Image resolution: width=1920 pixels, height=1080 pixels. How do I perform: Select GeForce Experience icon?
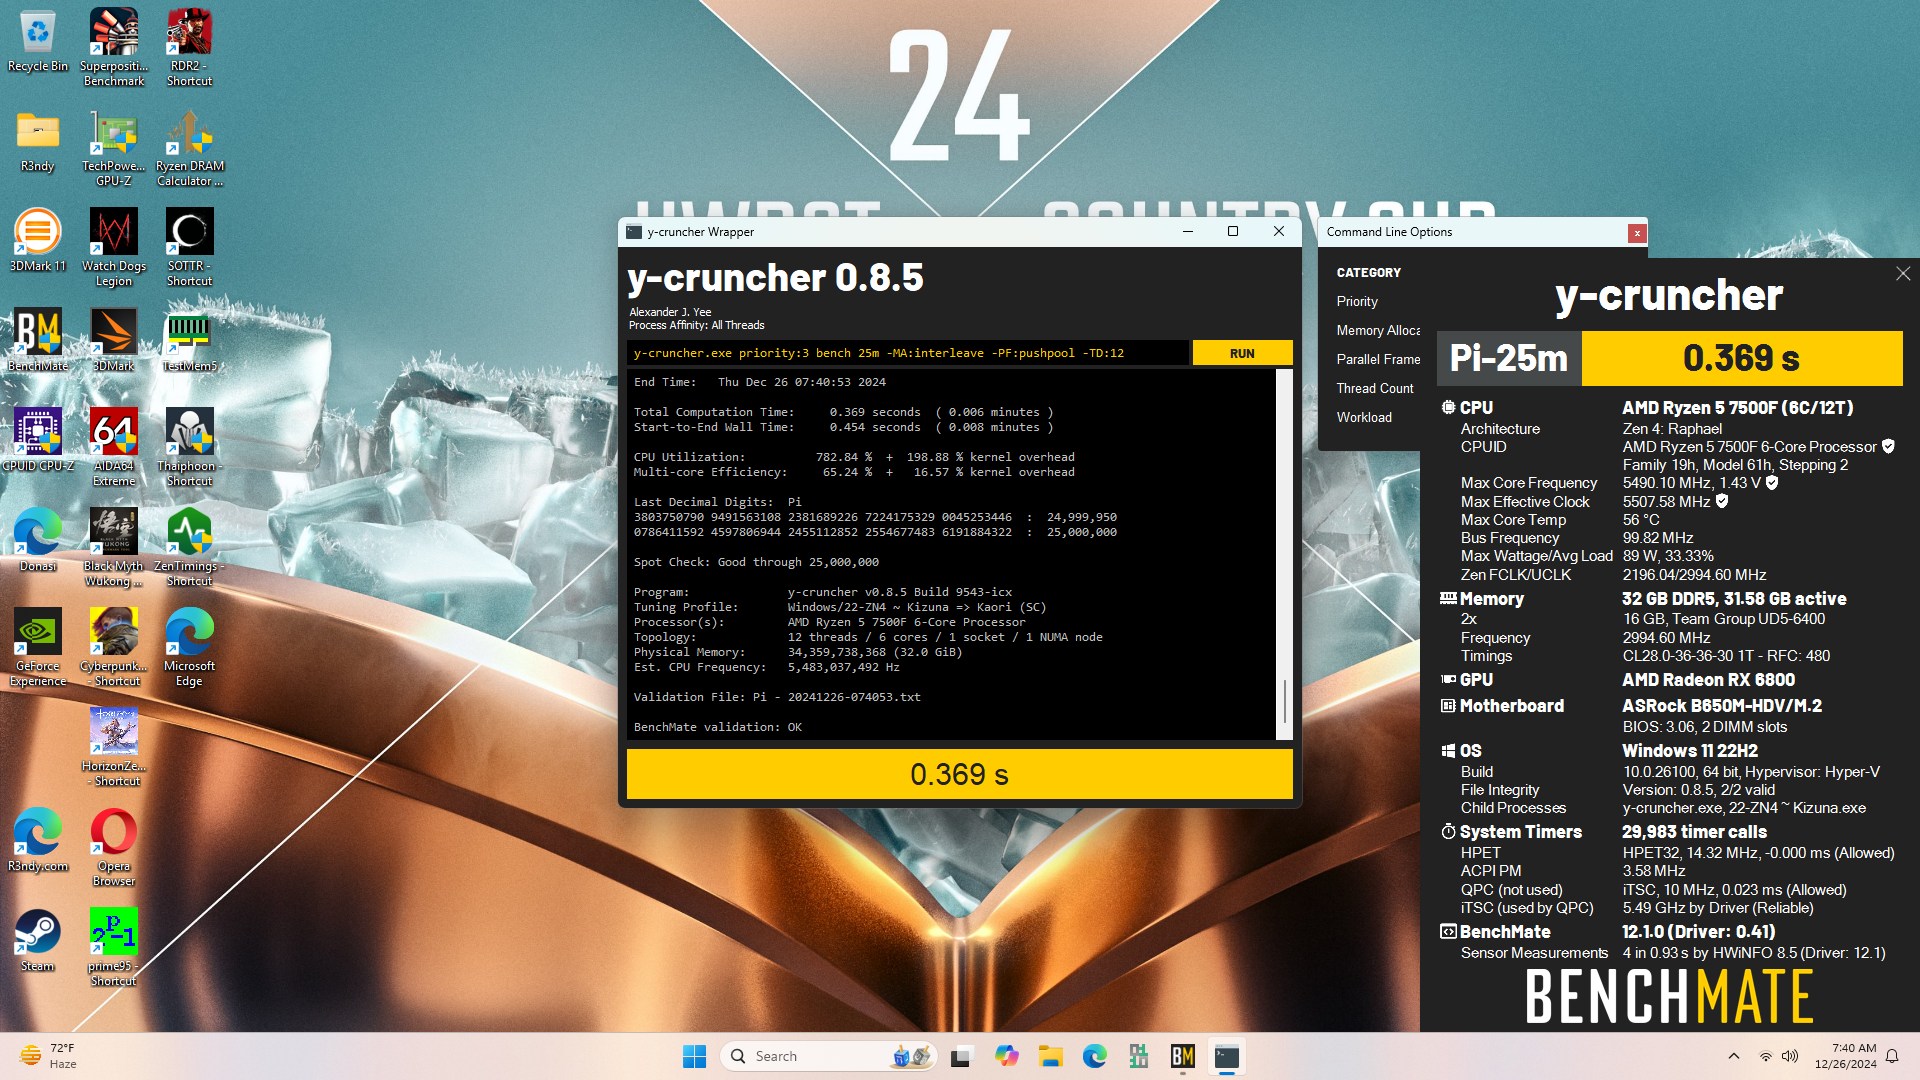coord(38,647)
